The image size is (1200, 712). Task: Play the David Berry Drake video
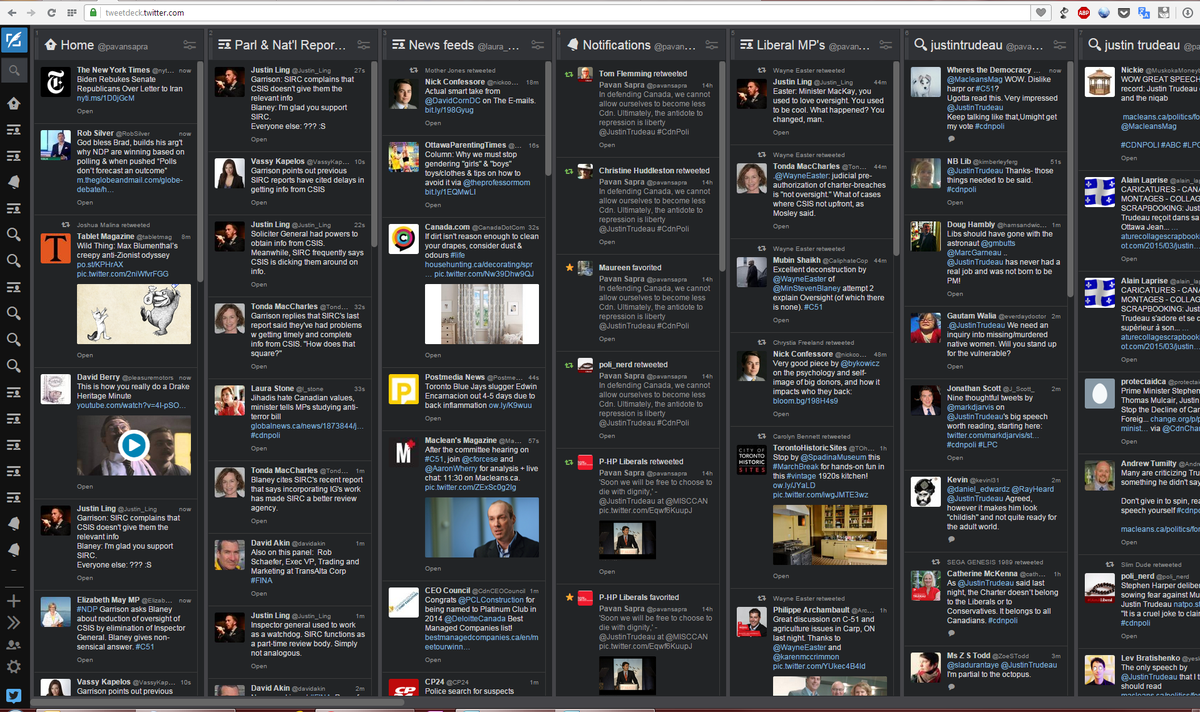tap(133, 444)
